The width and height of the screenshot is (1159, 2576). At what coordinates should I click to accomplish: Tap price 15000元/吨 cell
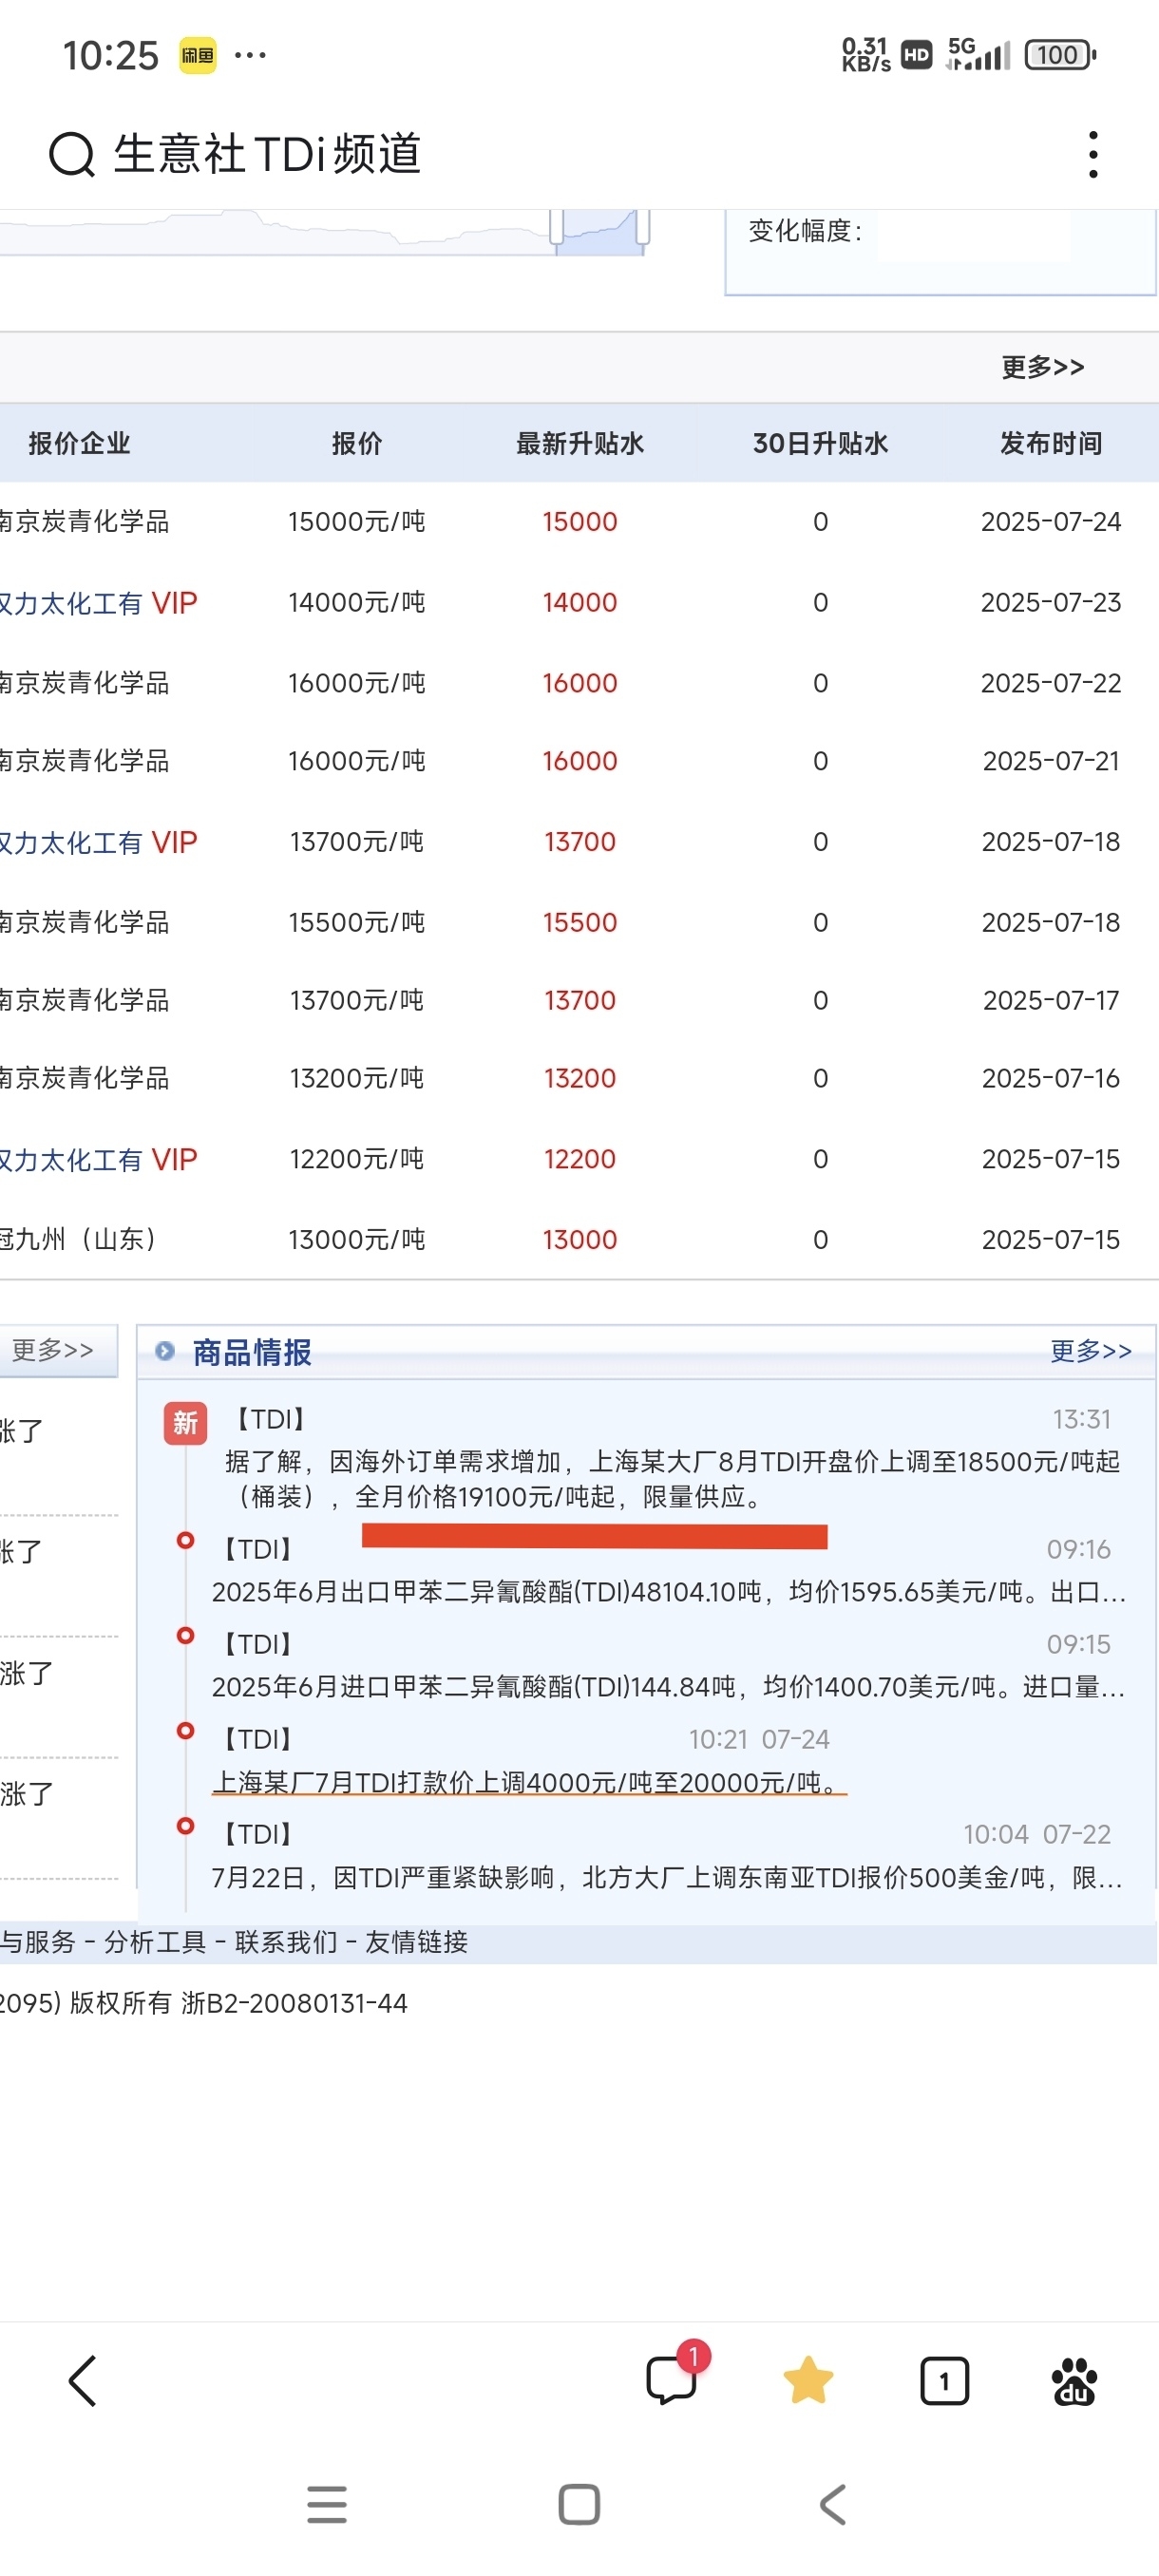pos(357,521)
